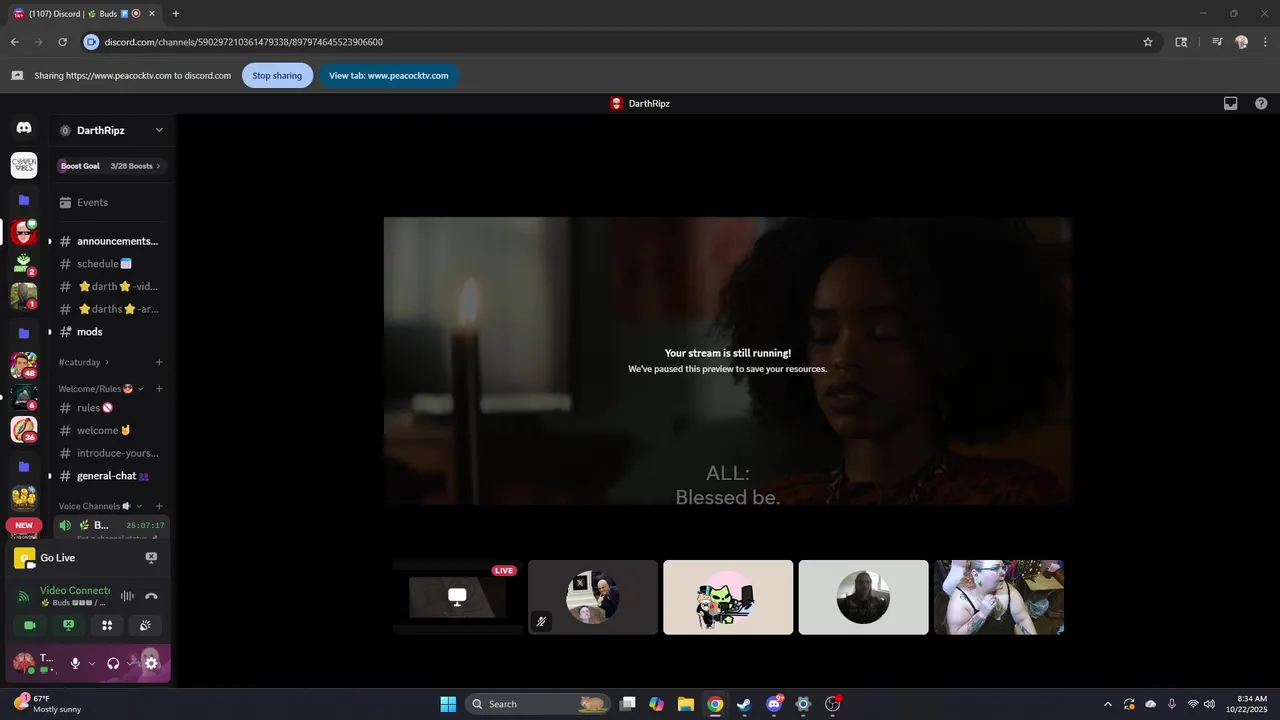Click the Stop sharing button
The width and height of the screenshot is (1280, 720).
point(277,75)
